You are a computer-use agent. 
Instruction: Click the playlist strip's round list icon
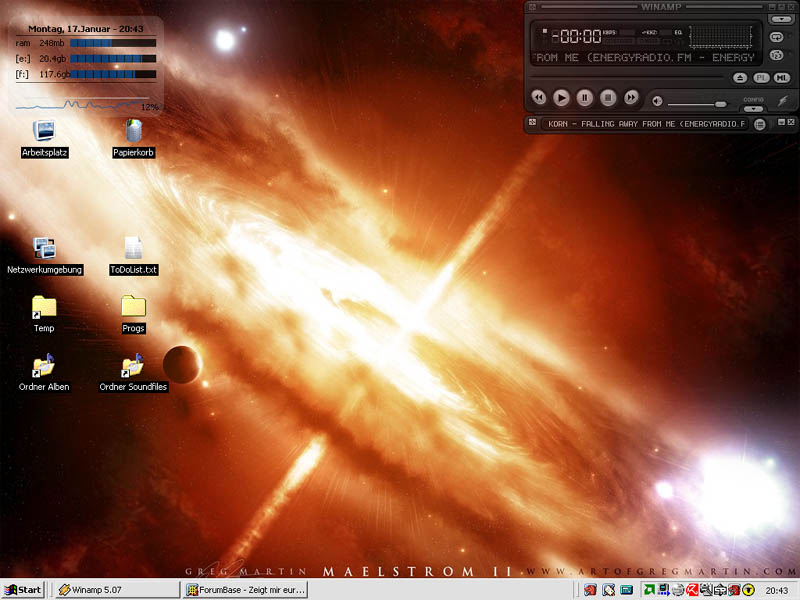760,124
